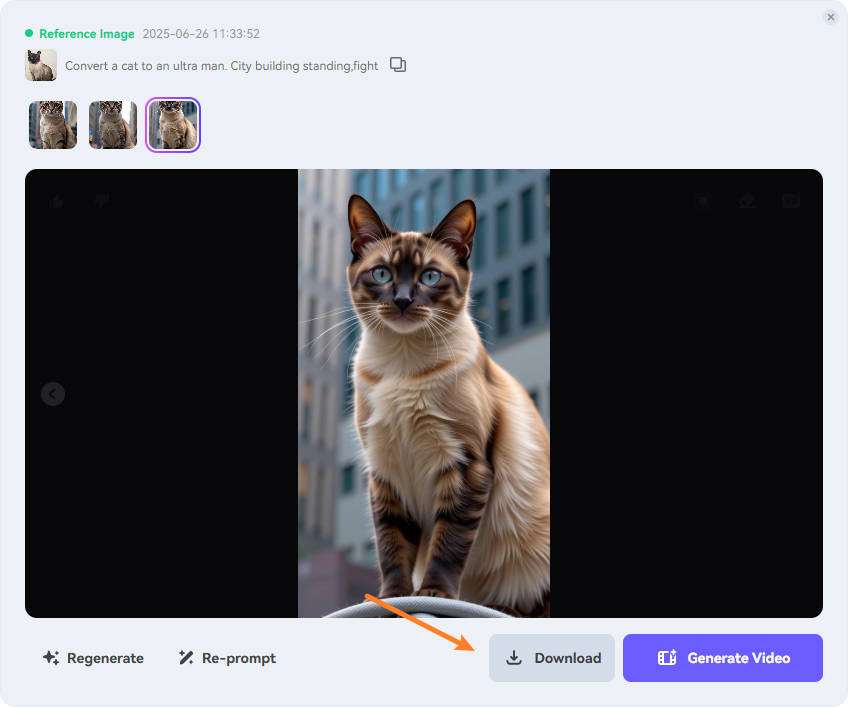Click the green Reference Image label
This screenshot has width=848, height=707.
click(x=86, y=34)
